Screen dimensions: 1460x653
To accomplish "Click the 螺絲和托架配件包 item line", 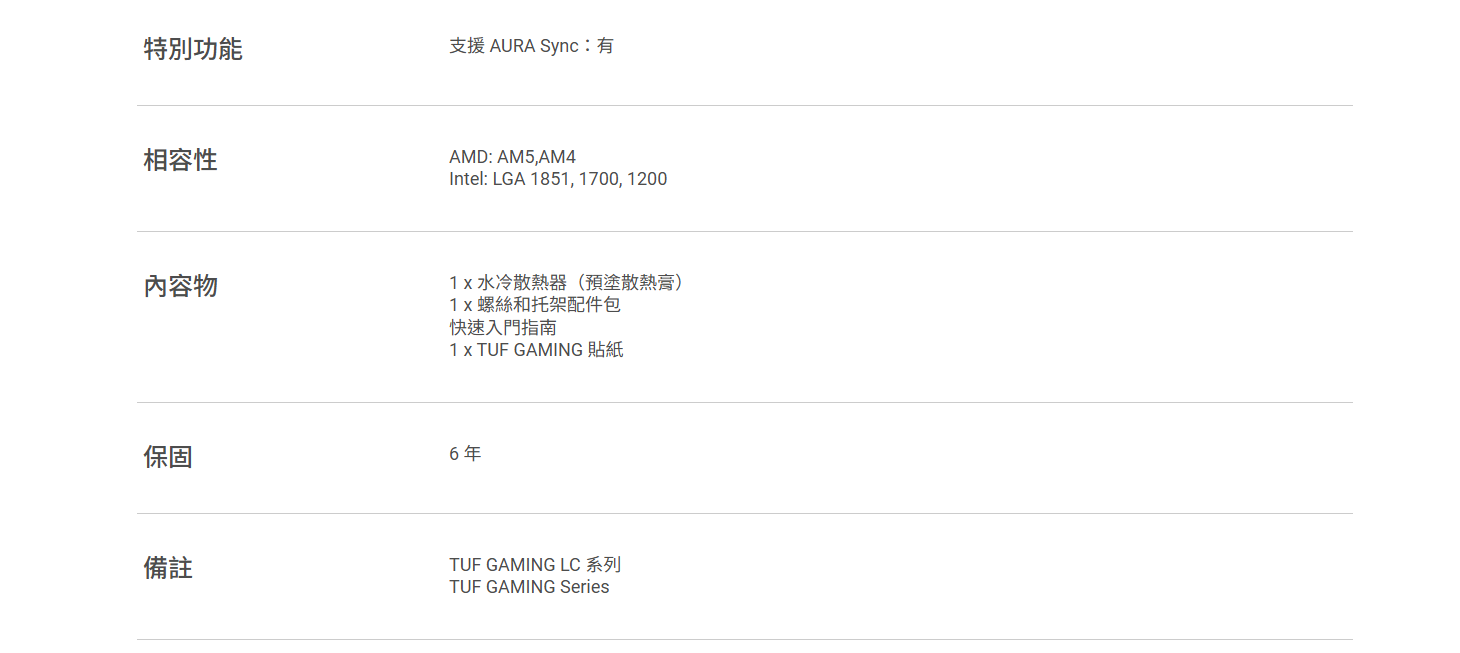I will (x=535, y=305).
